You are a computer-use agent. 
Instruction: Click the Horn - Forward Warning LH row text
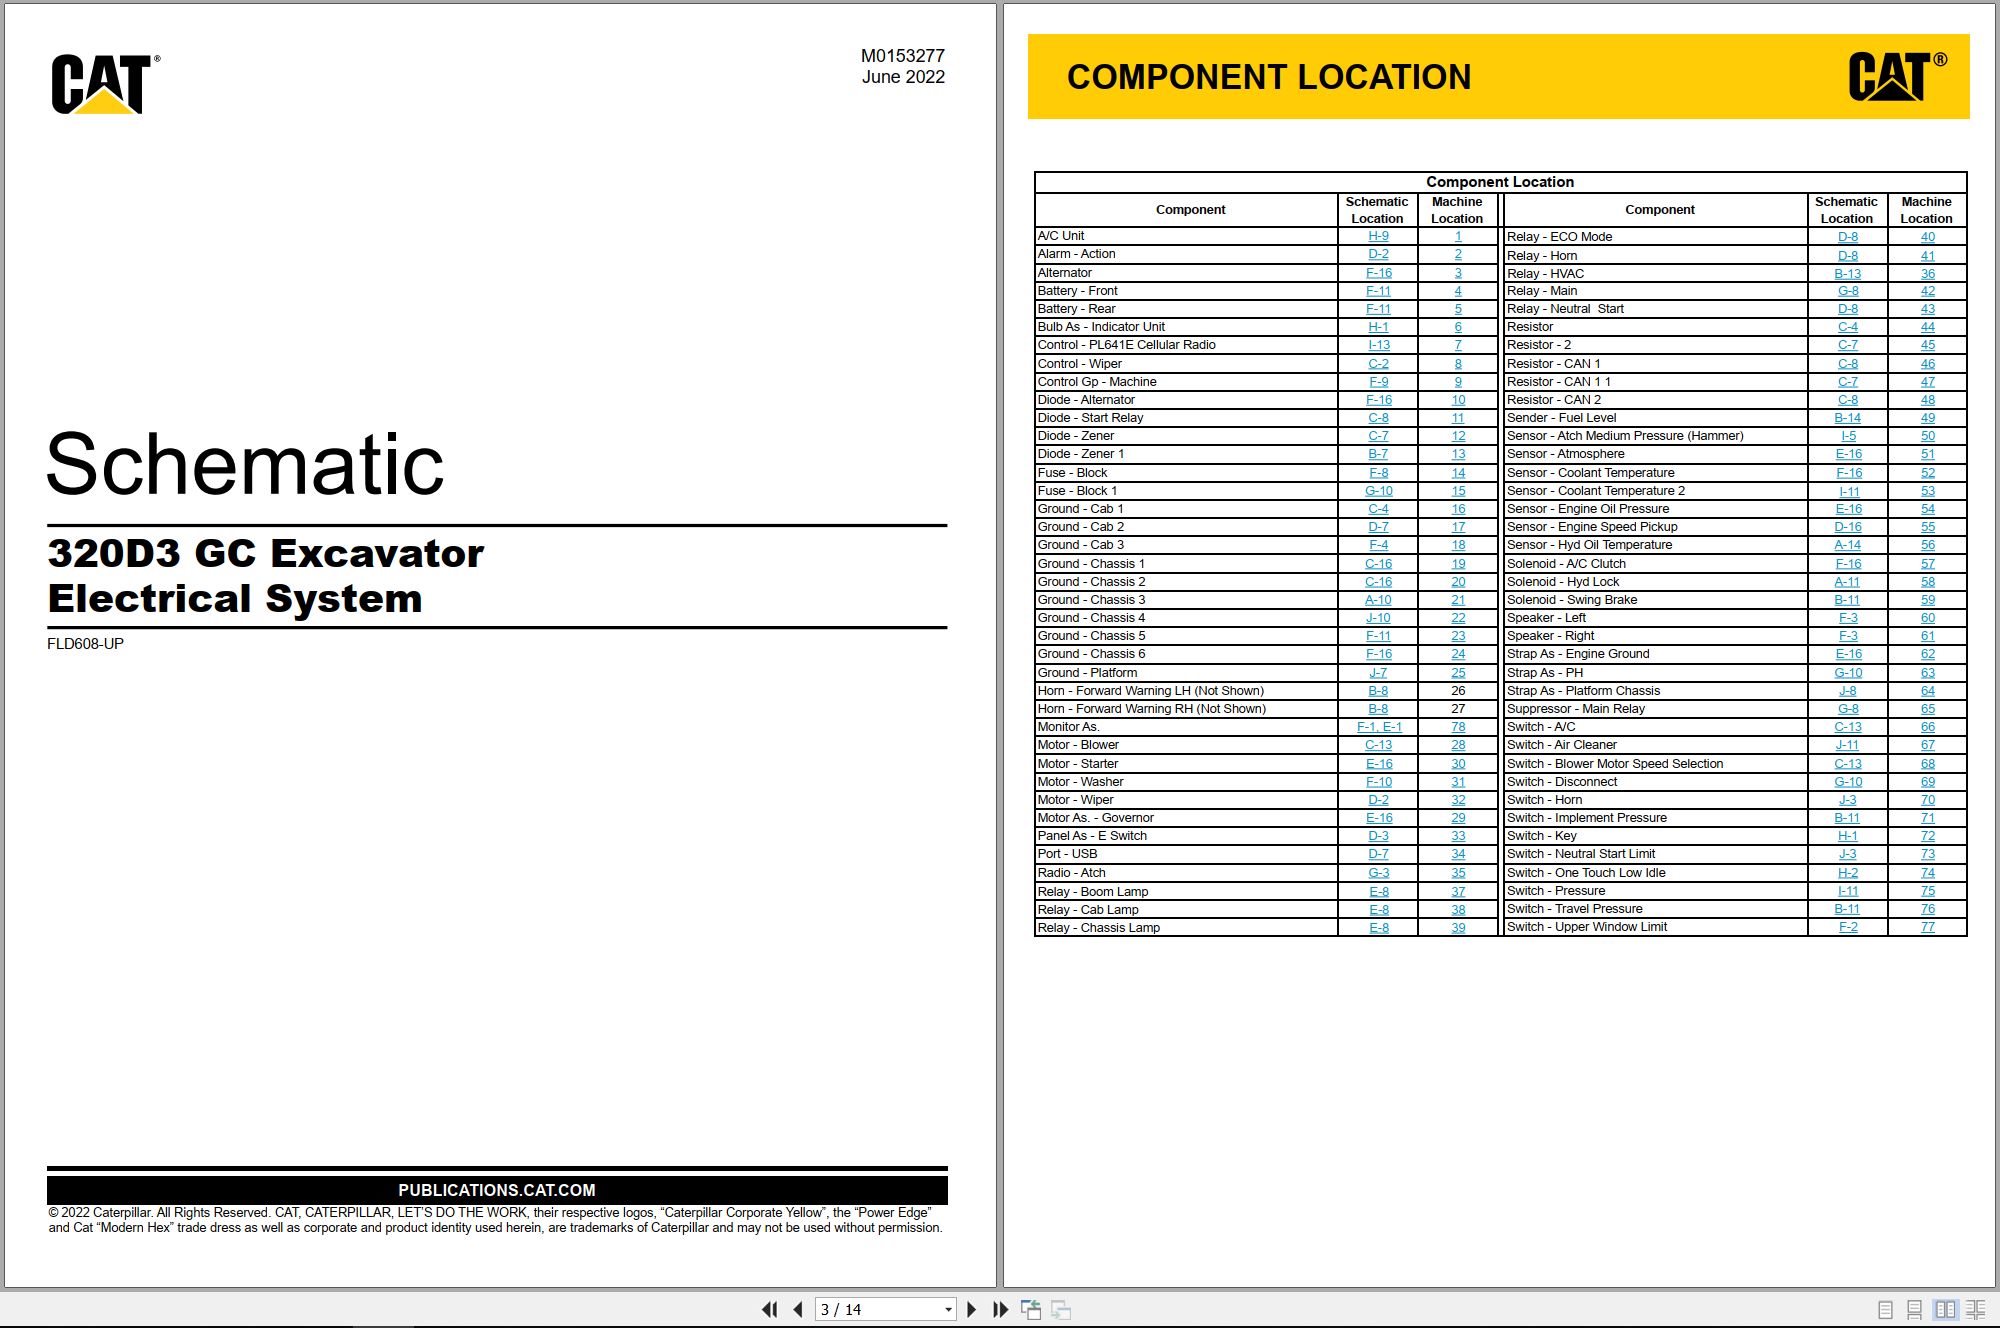click(1151, 691)
